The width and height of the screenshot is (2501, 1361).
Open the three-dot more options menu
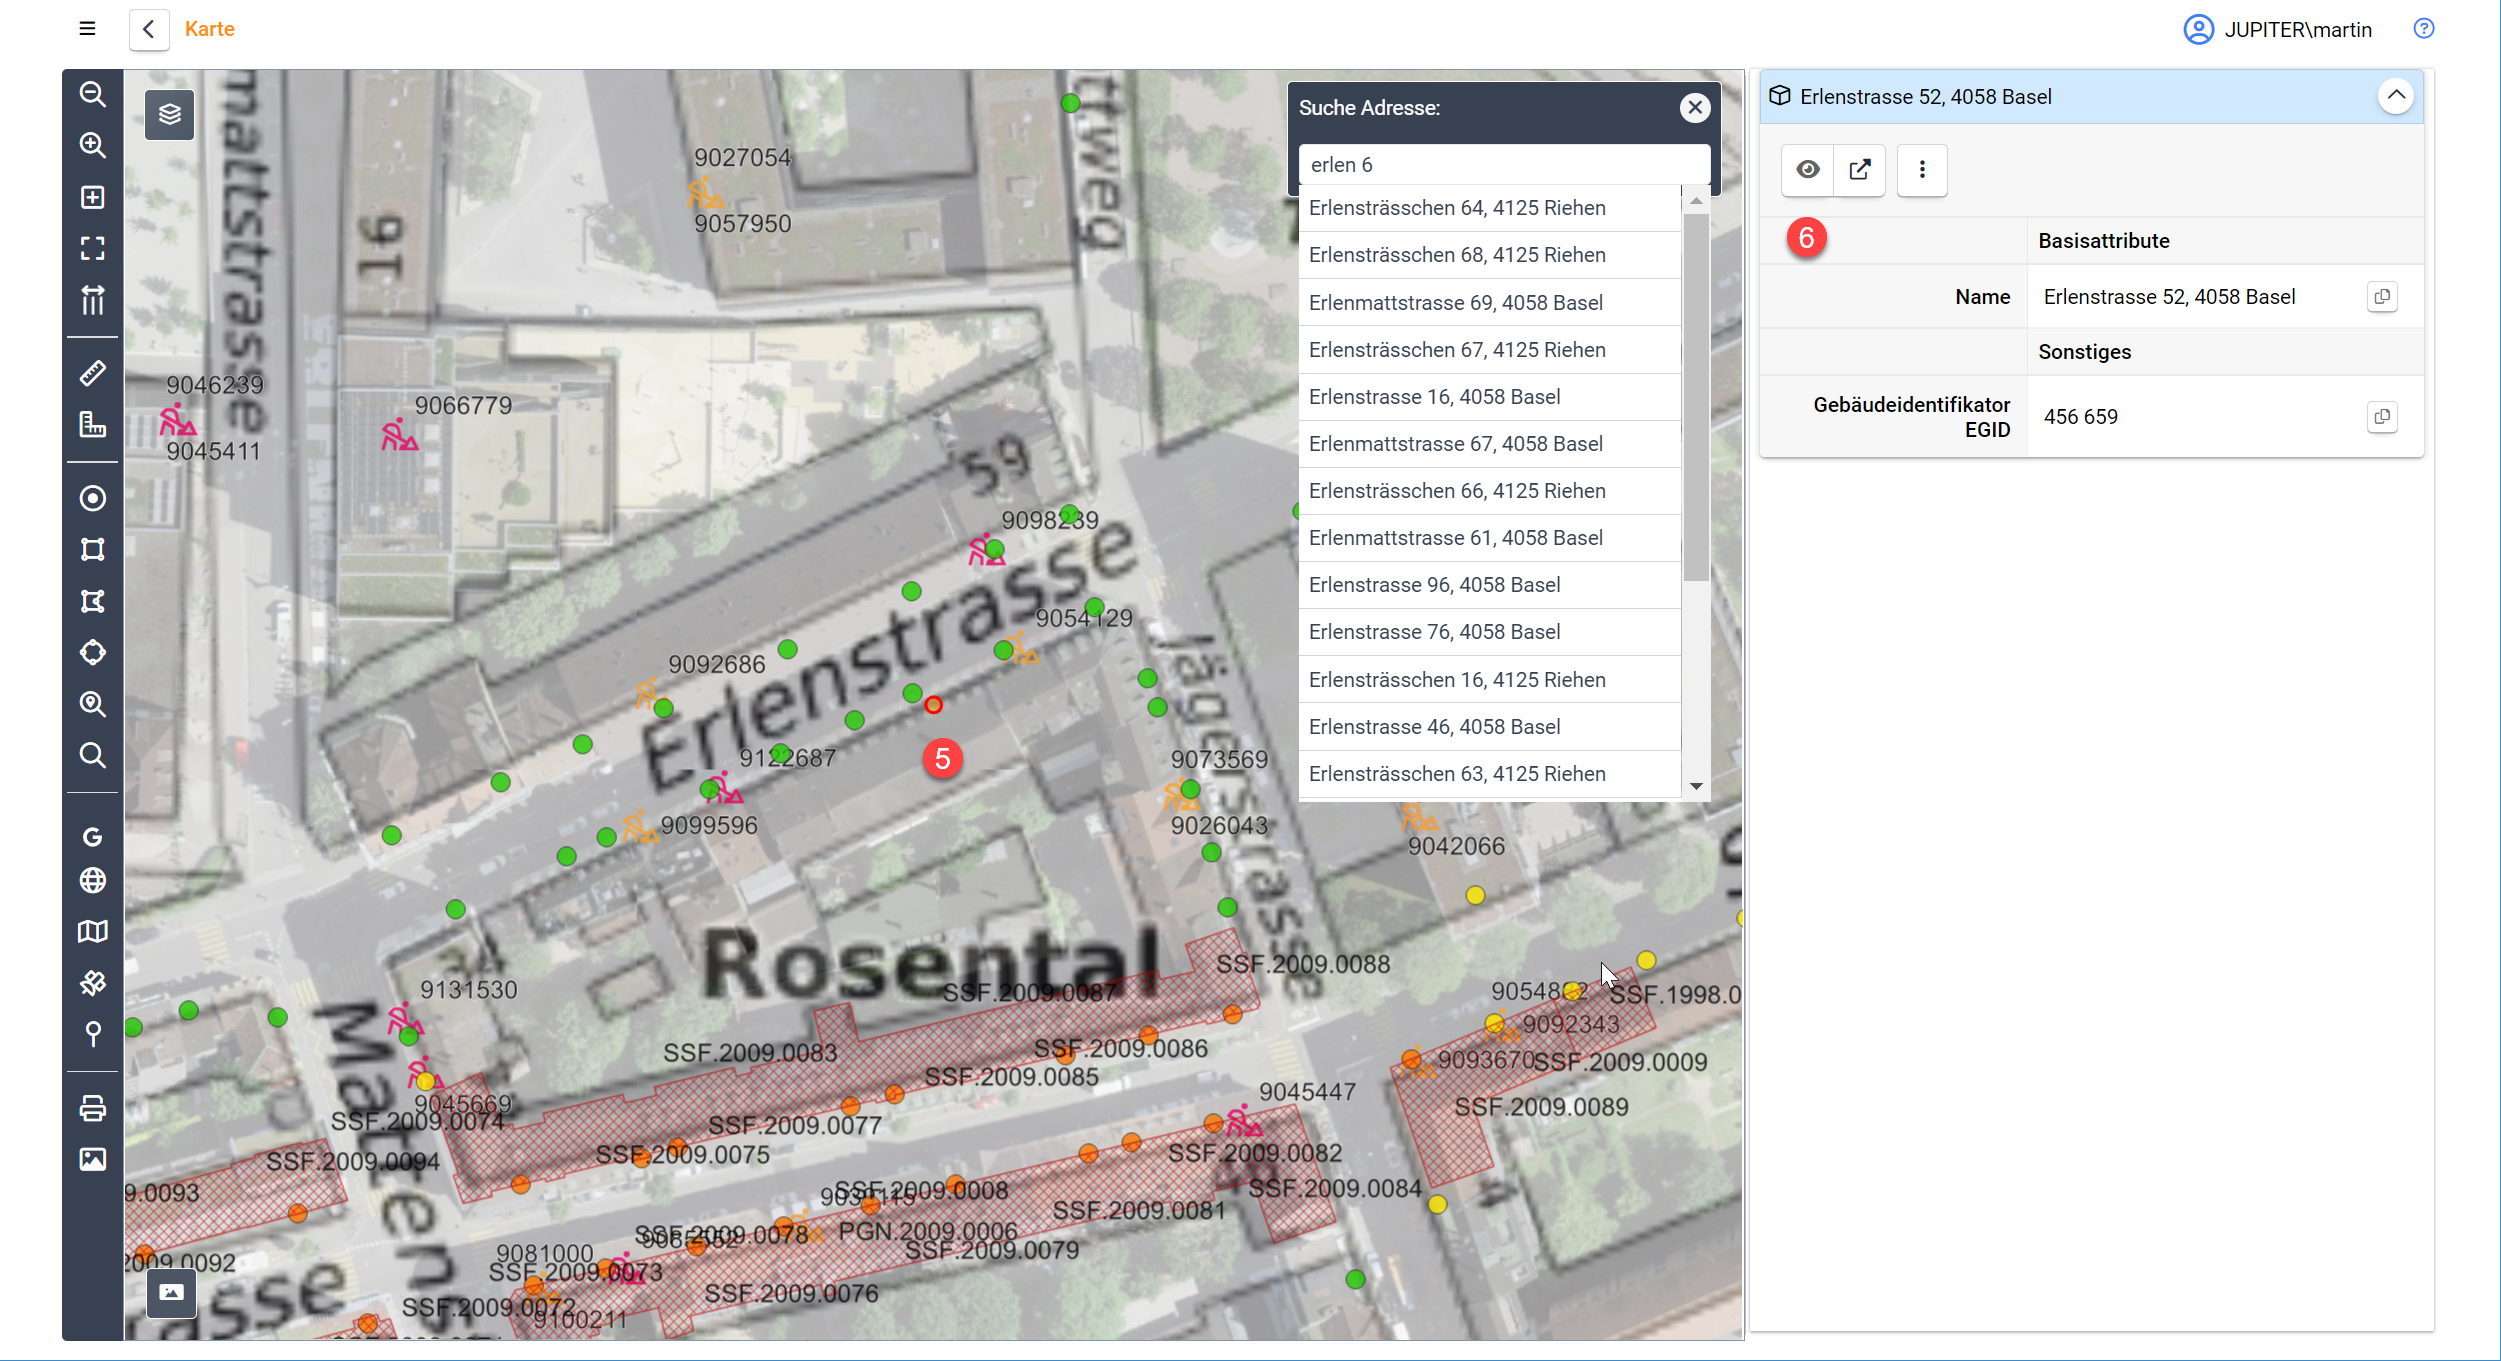[x=1922, y=169]
